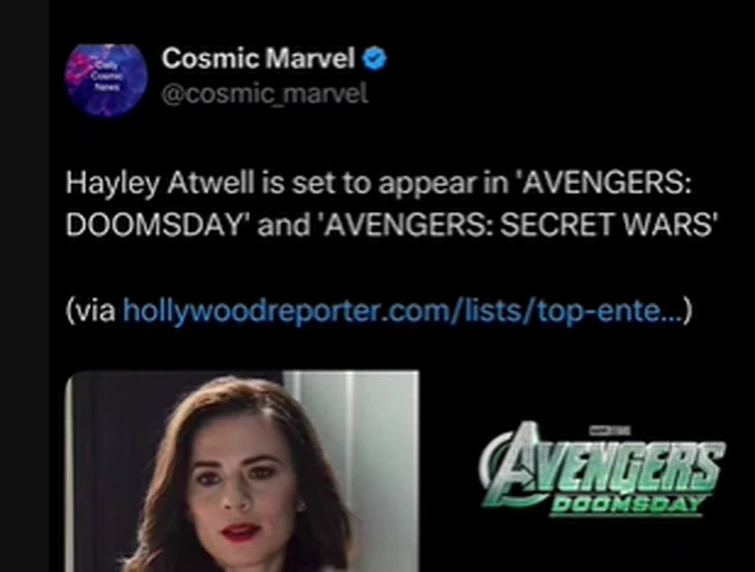Open the Cosmic Marvel profile avatar

pyautogui.click(x=106, y=80)
